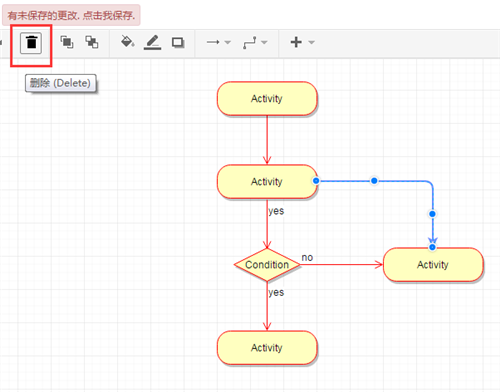Select the To Back icon
The height and width of the screenshot is (392, 500).
[92, 42]
